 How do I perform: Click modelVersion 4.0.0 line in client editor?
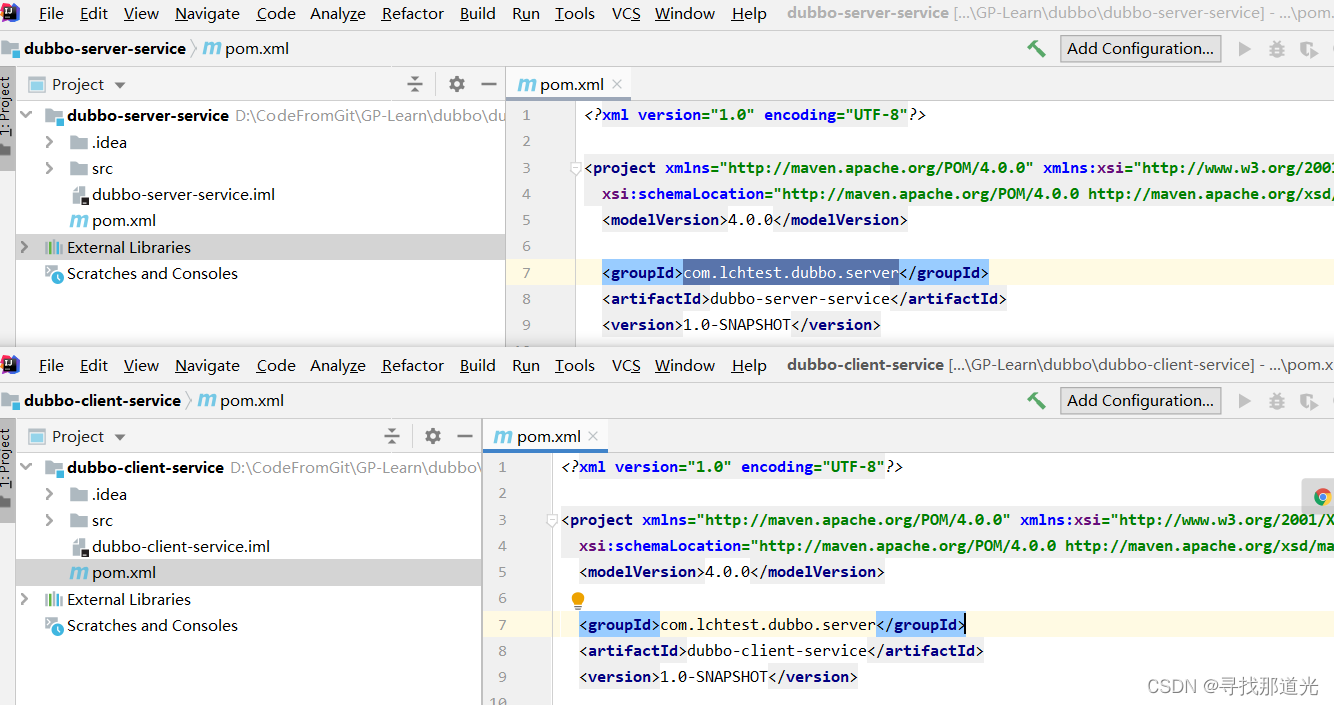pyautogui.click(x=731, y=572)
